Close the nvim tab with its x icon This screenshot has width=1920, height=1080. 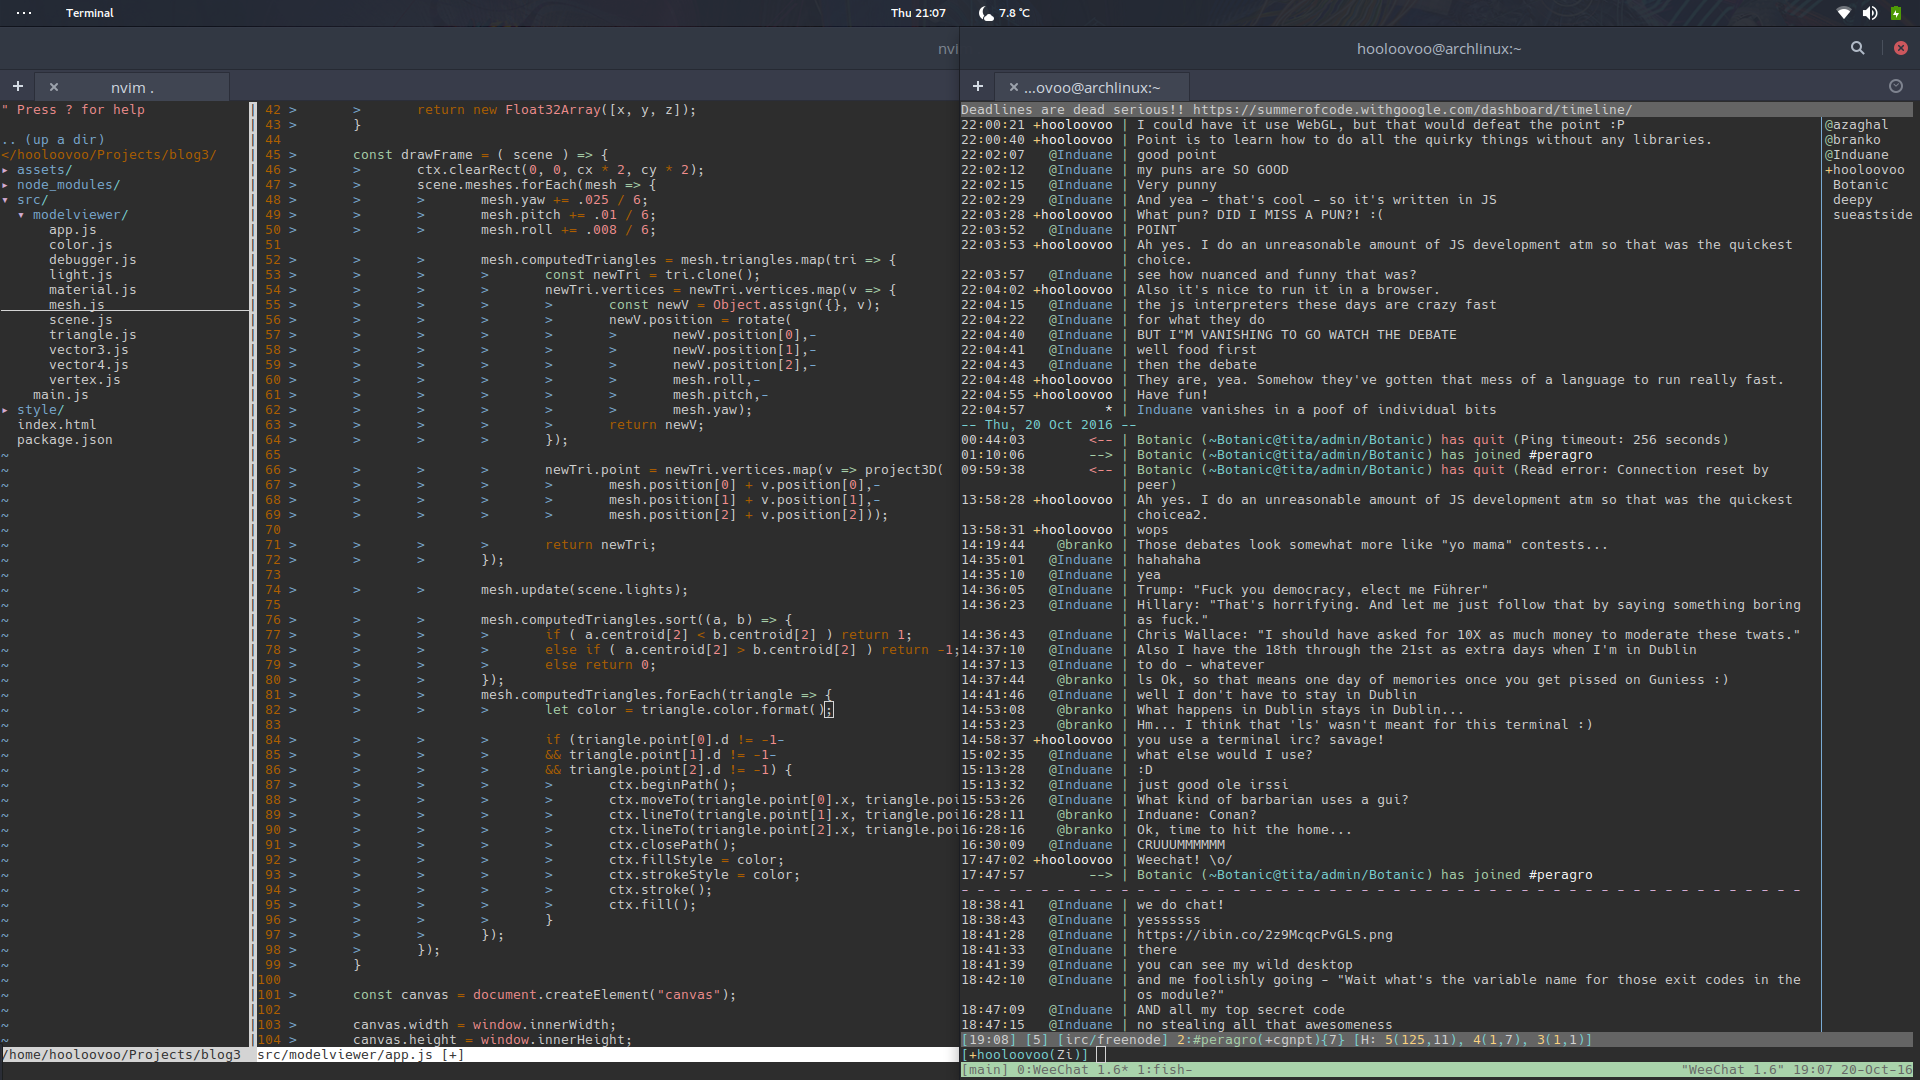(x=54, y=88)
